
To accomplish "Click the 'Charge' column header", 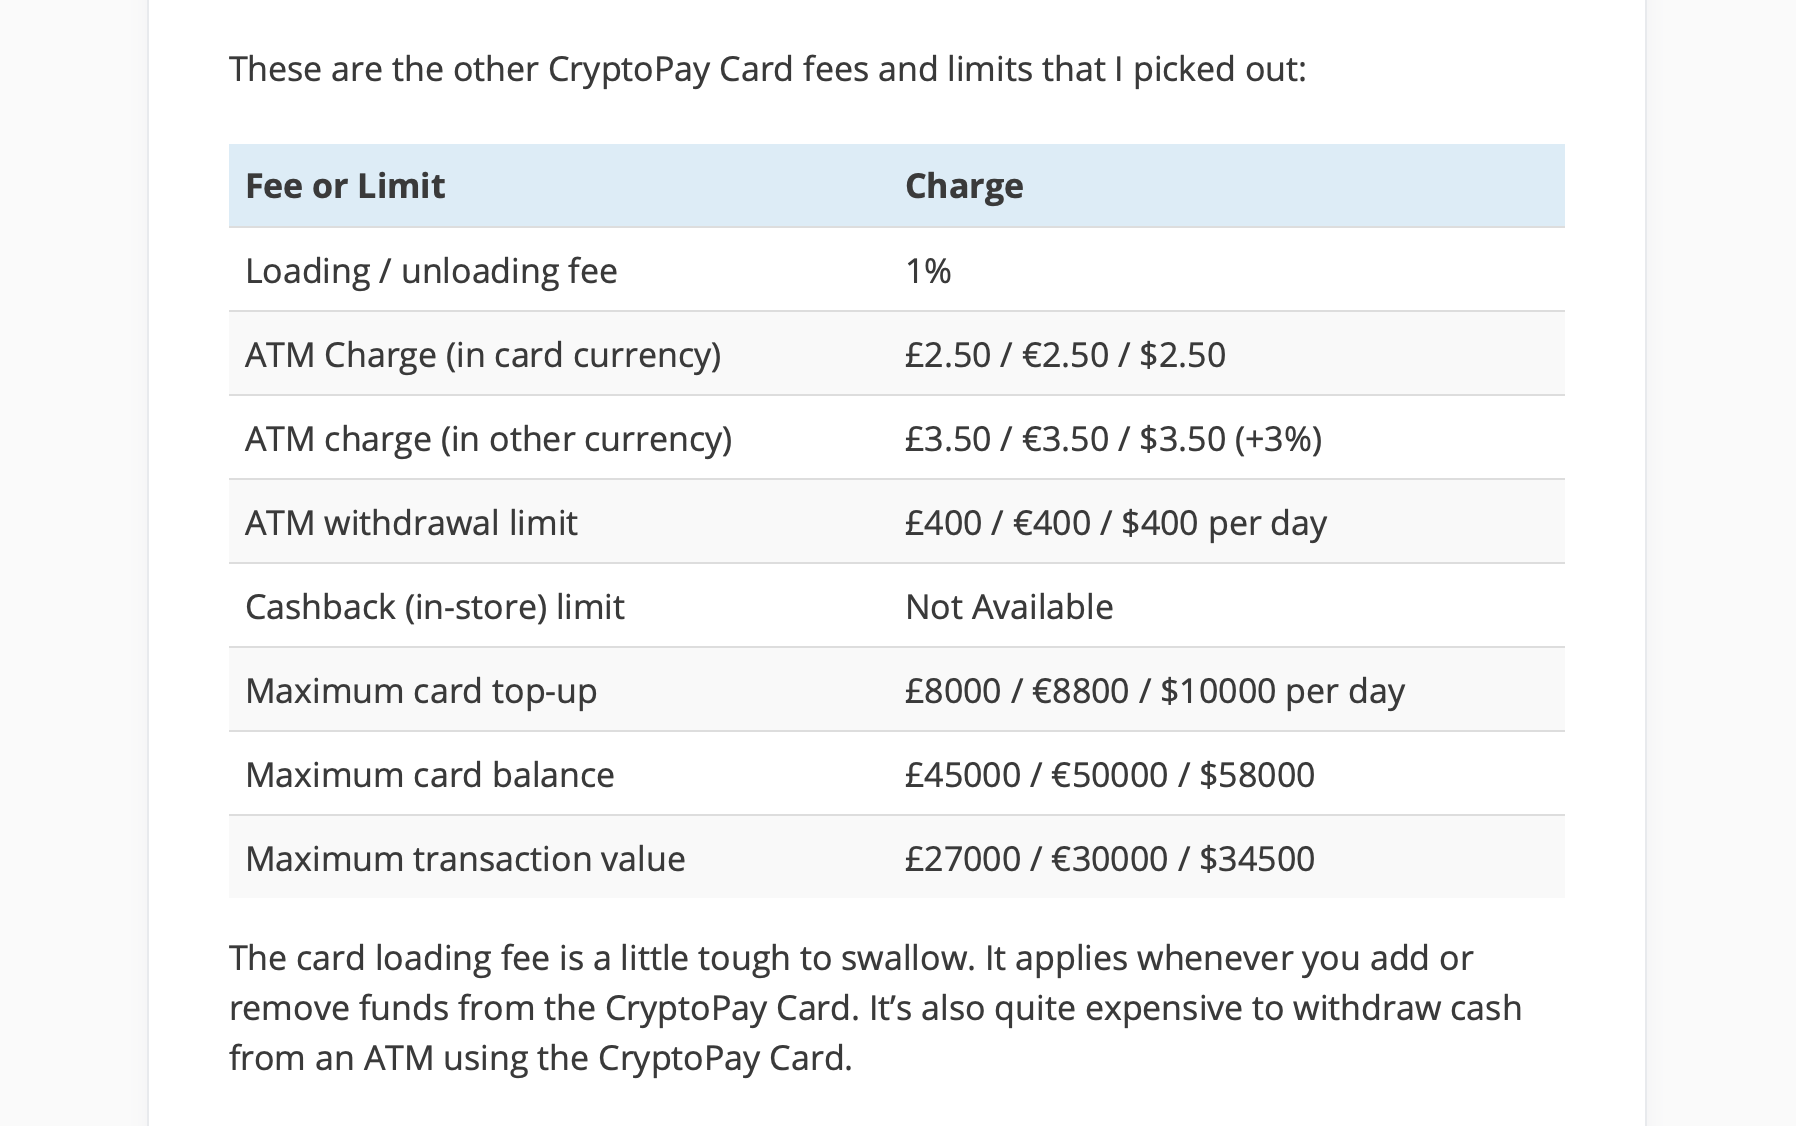I will coord(964,186).
